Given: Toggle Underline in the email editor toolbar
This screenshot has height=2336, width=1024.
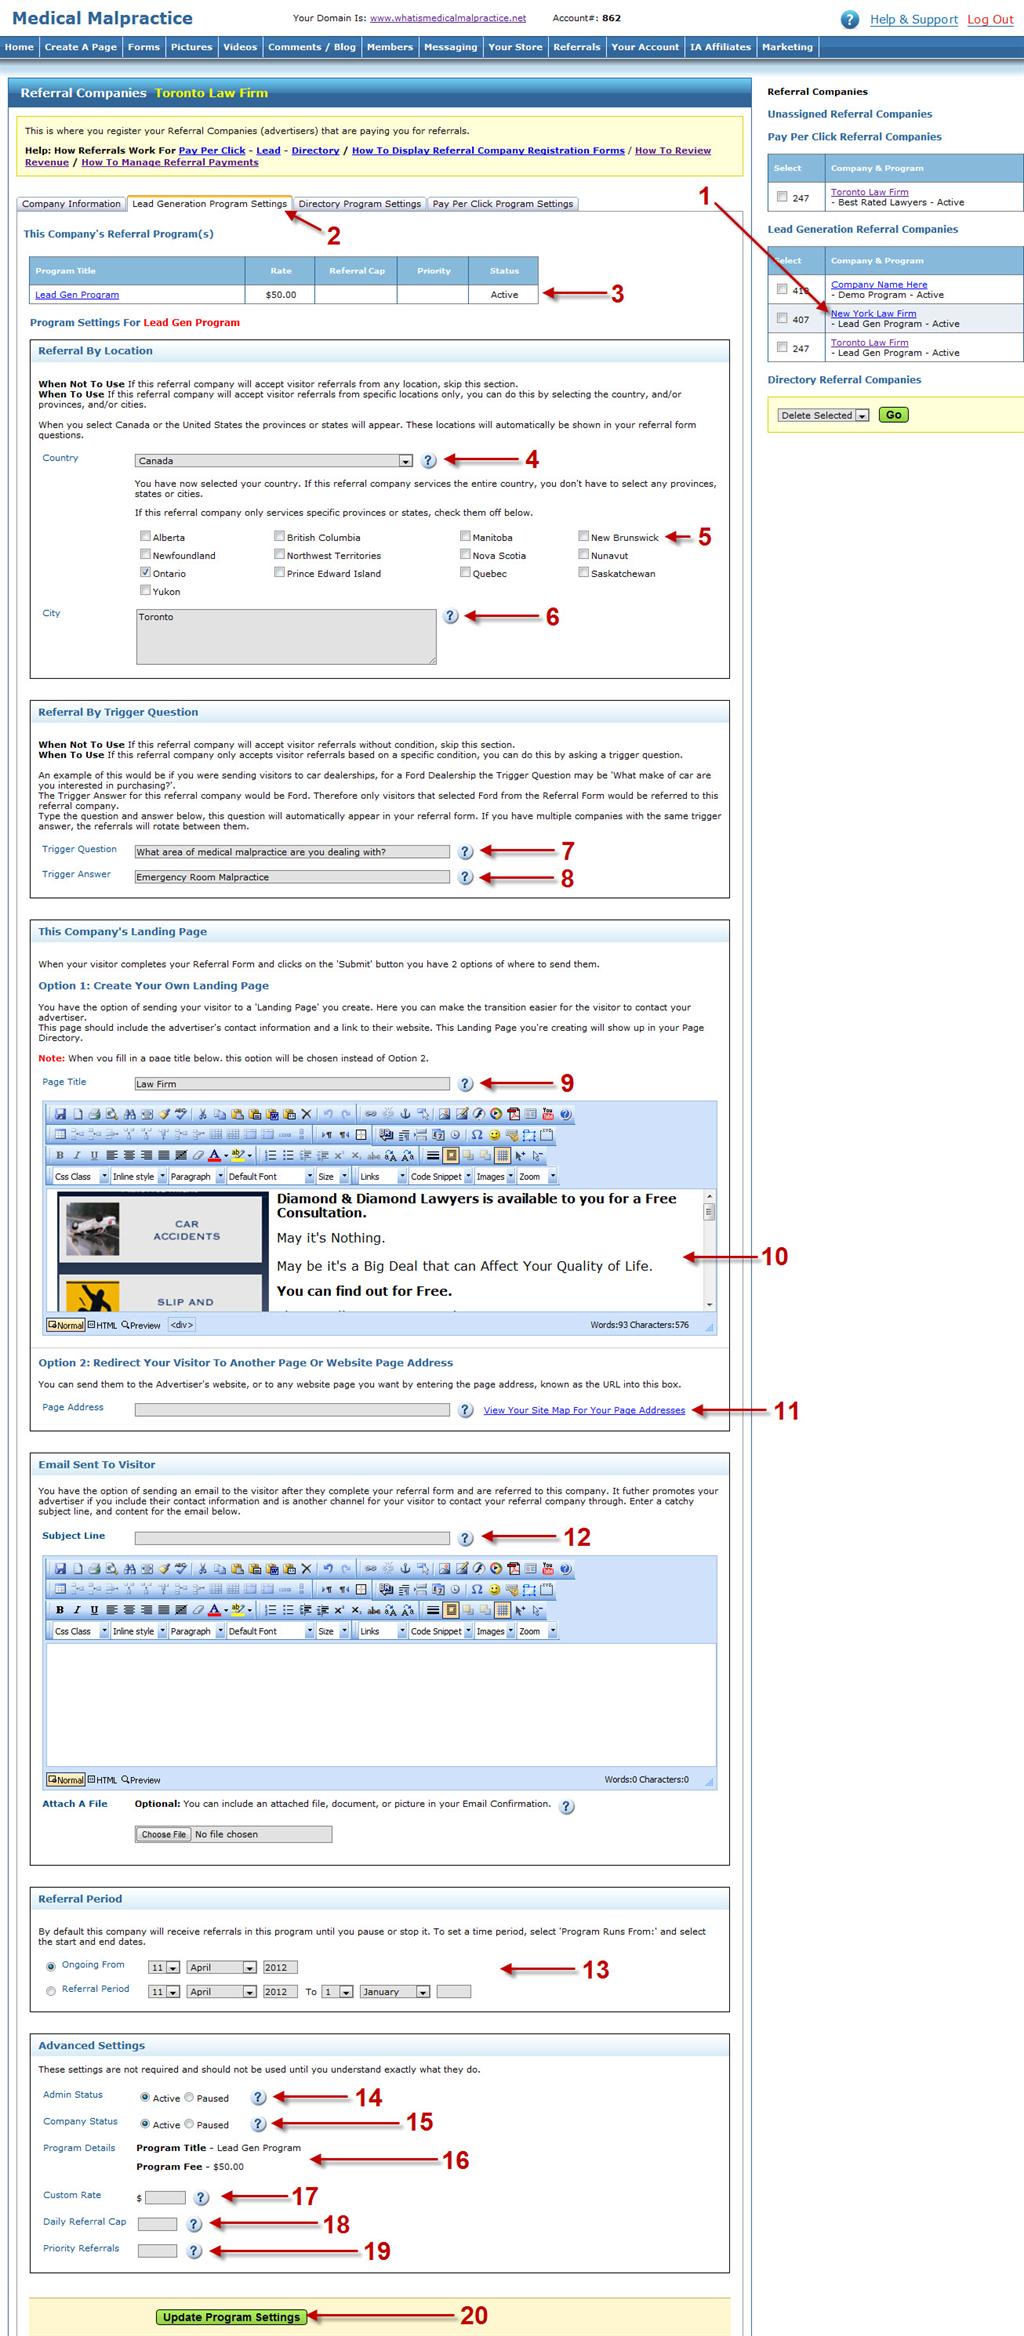Looking at the screenshot, I should coord(94,1609).
